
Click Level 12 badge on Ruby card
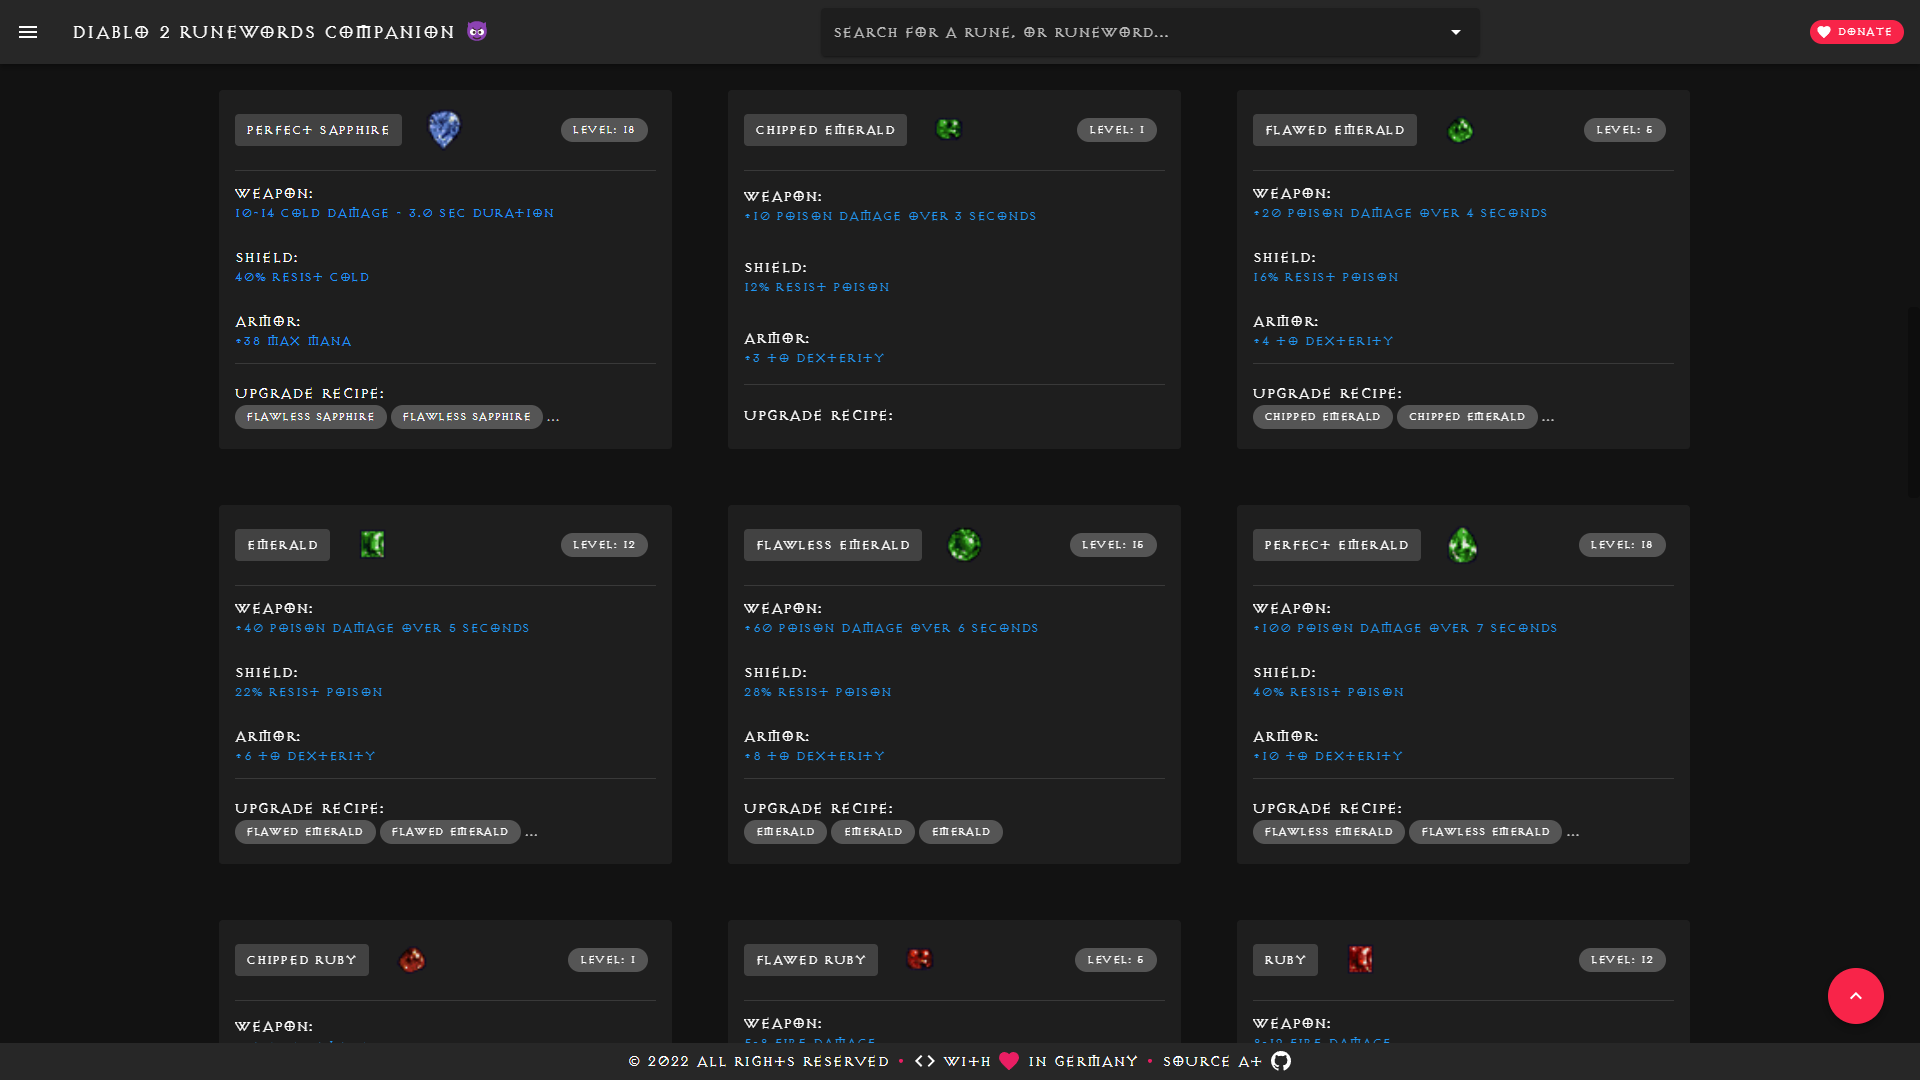1622,960
